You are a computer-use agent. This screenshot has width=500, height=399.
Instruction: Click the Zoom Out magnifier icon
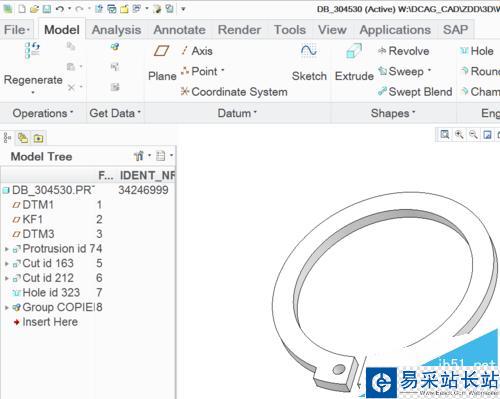pyautogui.click(x=473, y=134)
